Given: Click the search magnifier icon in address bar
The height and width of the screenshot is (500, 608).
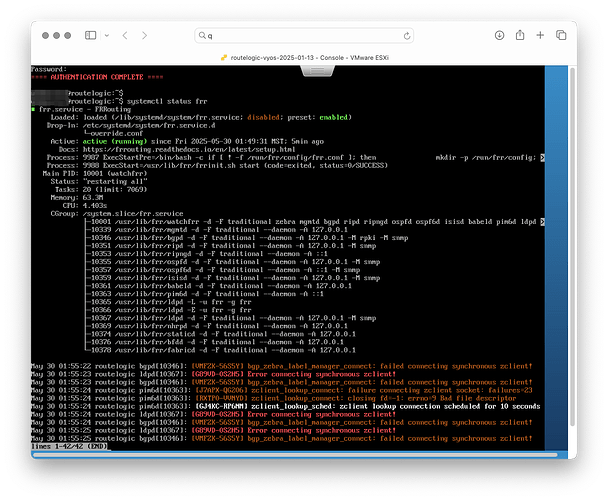Looking at the screenshot, I should (202, 35).
